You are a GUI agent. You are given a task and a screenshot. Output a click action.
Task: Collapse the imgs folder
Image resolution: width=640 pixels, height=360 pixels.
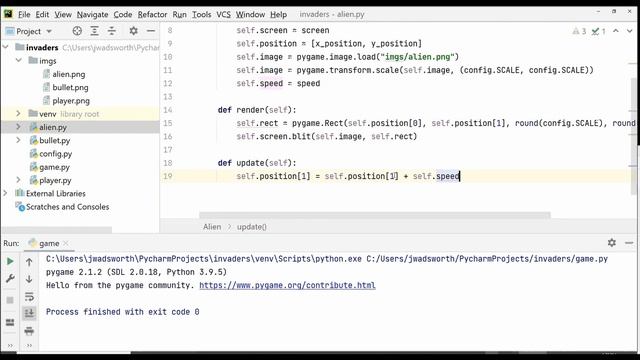19,60
